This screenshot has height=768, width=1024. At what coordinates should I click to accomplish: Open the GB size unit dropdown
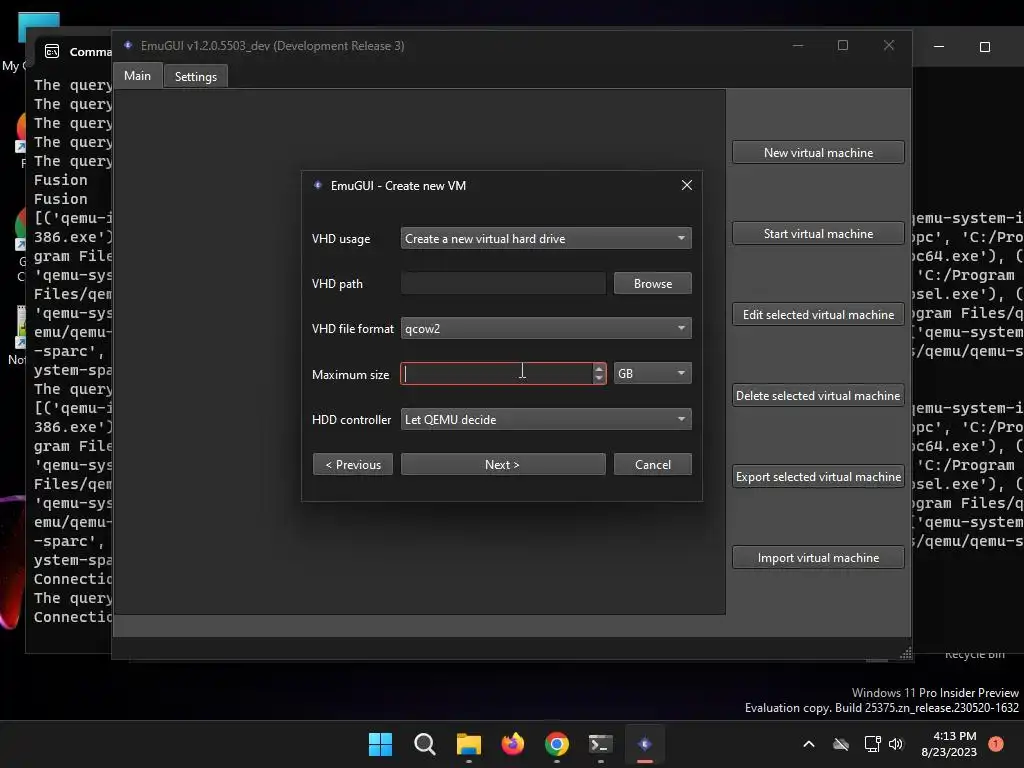point(652,374)
